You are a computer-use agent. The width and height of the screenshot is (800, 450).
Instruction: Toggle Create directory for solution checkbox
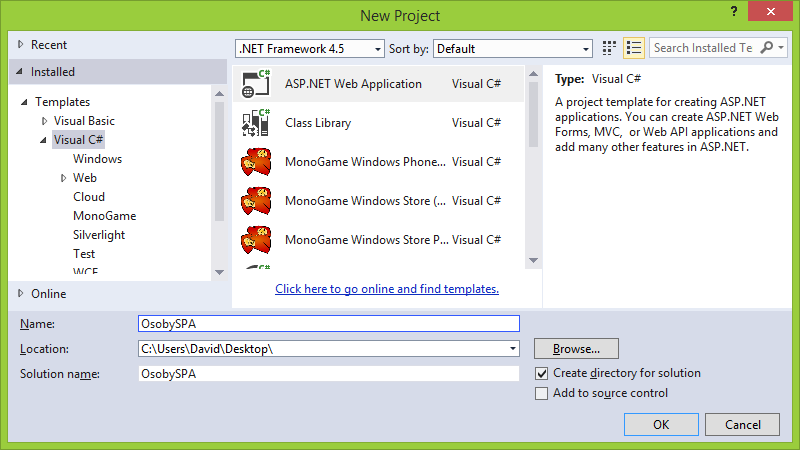pyautogui.click(x=541, y=373)
